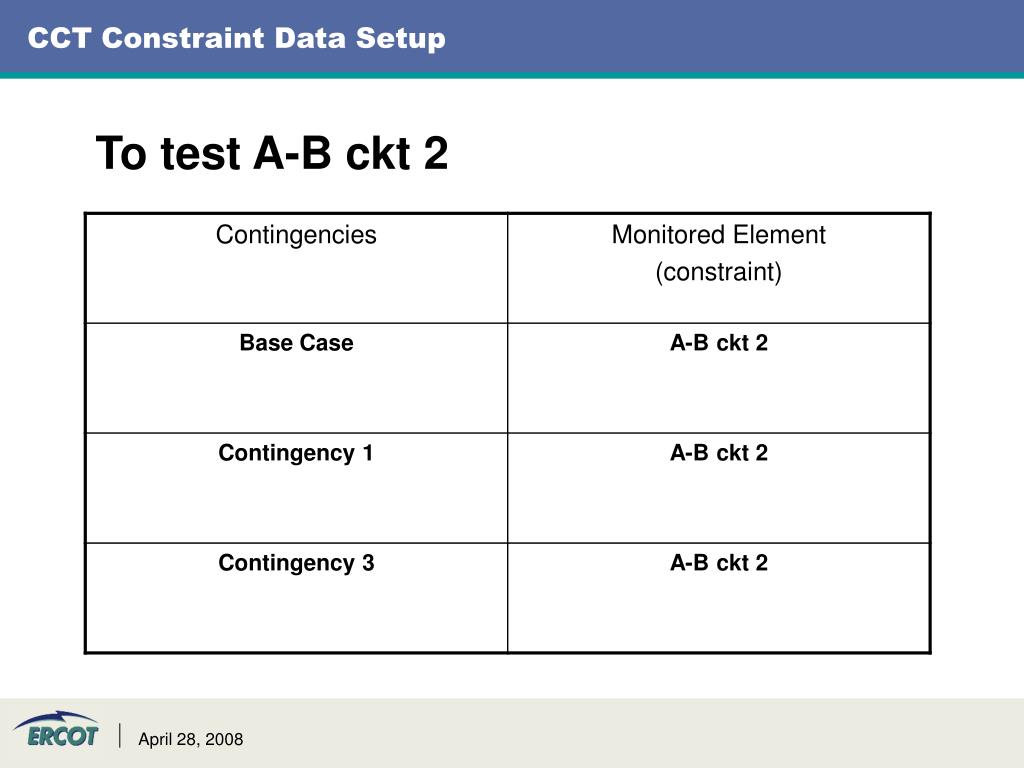This screenshot has height=768, width=1024.
Task: Click the teal stripe under the header
Action: pyautogui.click(x=512, y=75)
